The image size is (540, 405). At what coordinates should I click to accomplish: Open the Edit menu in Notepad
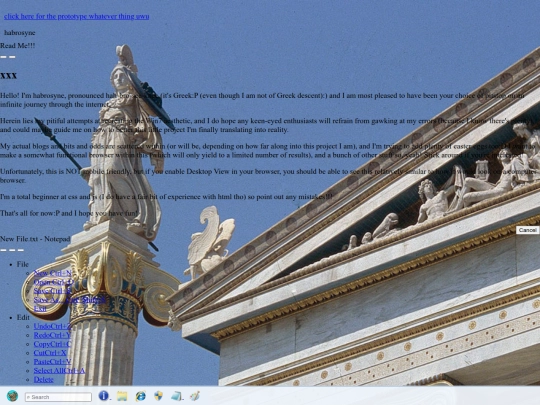[23, 317]
